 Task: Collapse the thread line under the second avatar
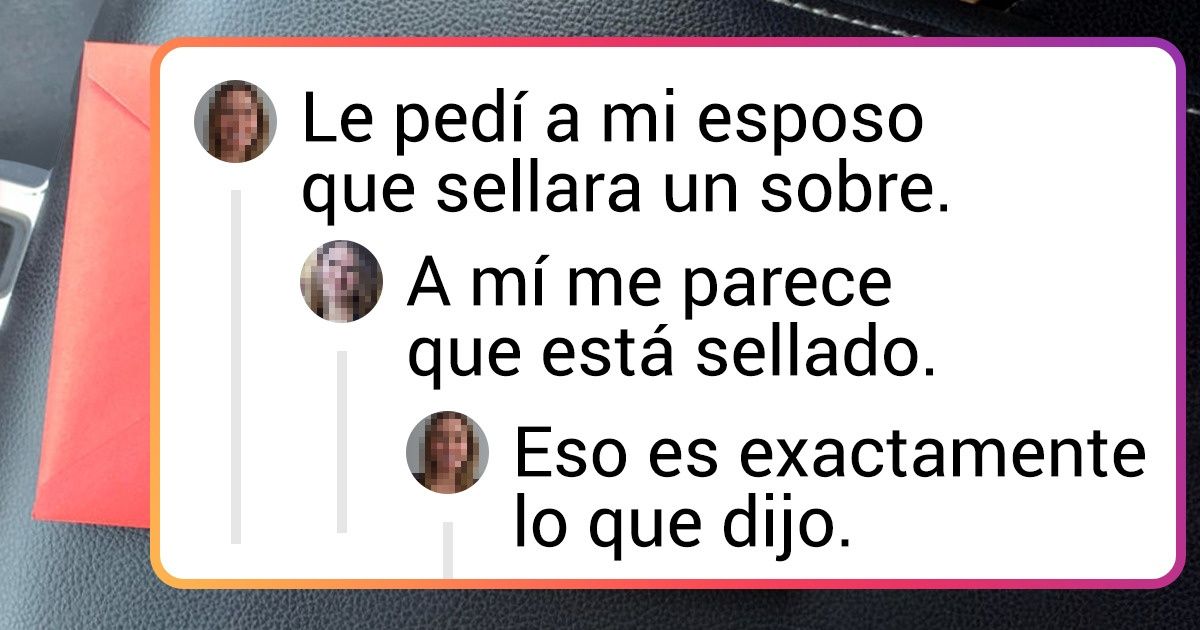coord(342,441)
